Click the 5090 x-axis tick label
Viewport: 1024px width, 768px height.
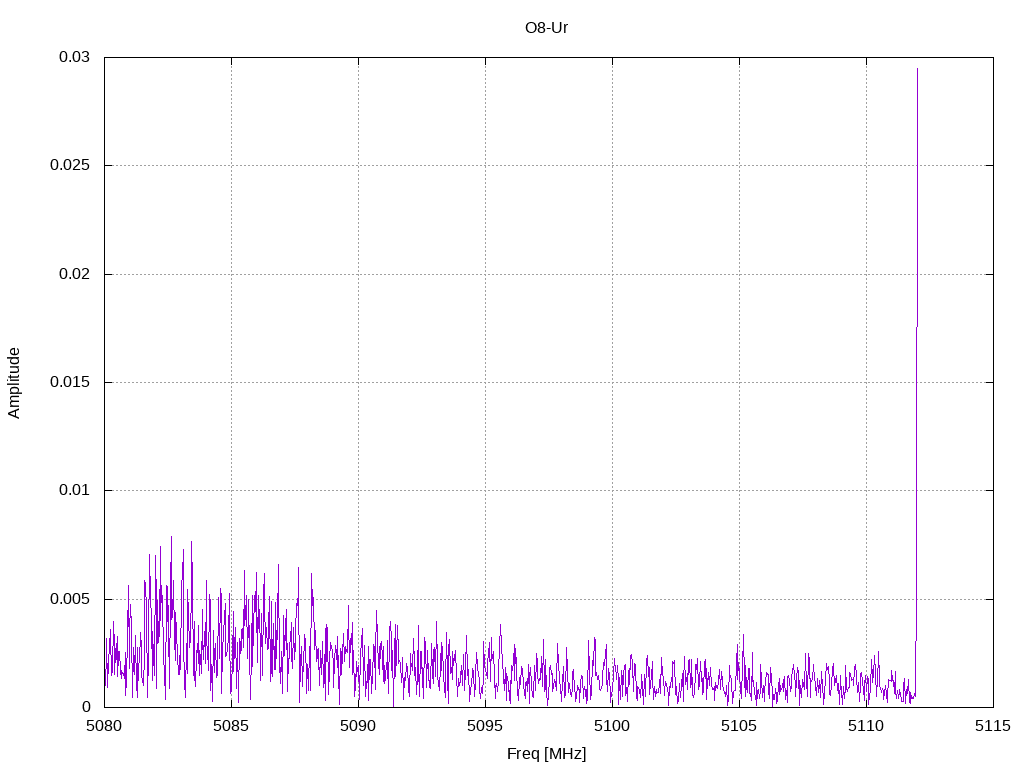pos(358,726)
